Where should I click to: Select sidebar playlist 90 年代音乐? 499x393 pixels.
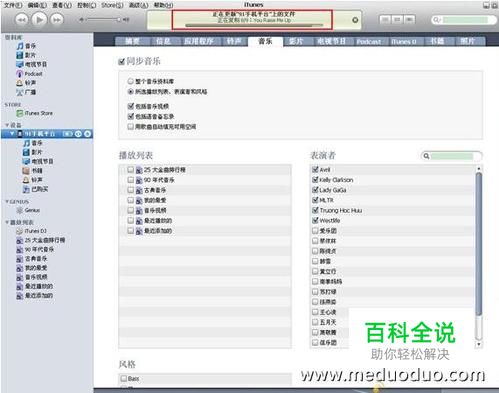tap(35, 249)
